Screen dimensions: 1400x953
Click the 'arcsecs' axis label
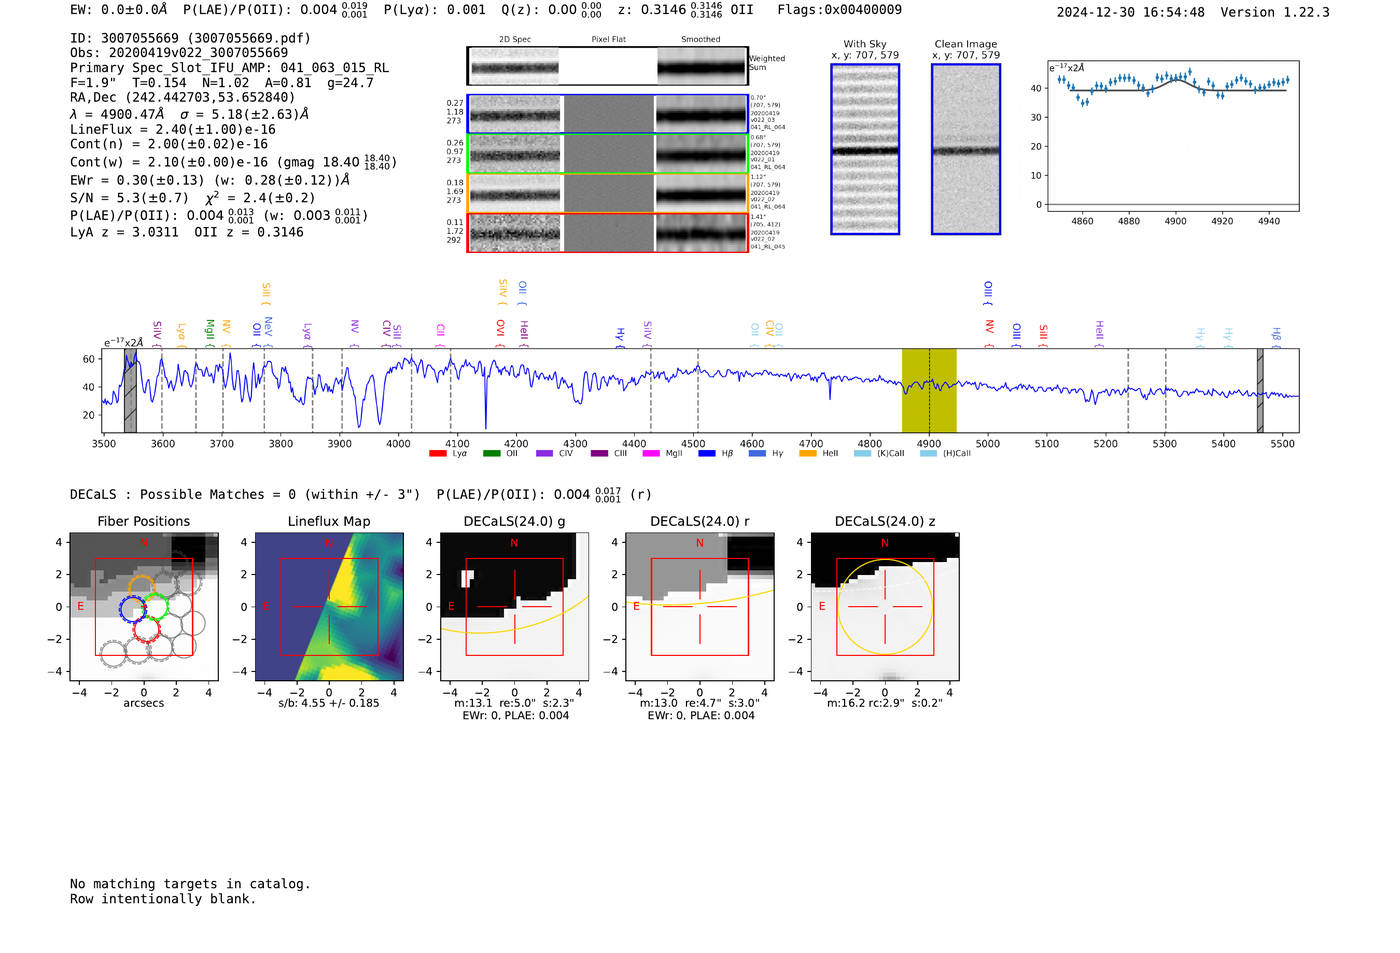(144, 703)
